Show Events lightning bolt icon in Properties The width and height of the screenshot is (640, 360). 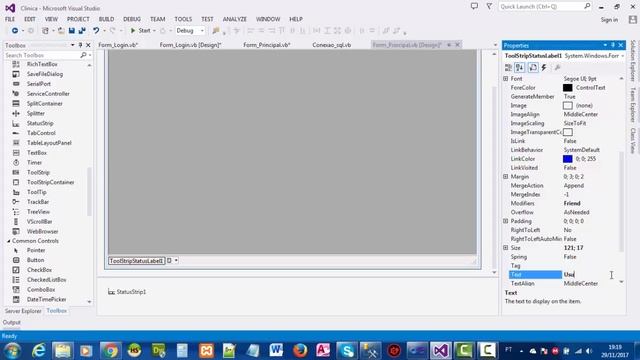pos(544,68)
